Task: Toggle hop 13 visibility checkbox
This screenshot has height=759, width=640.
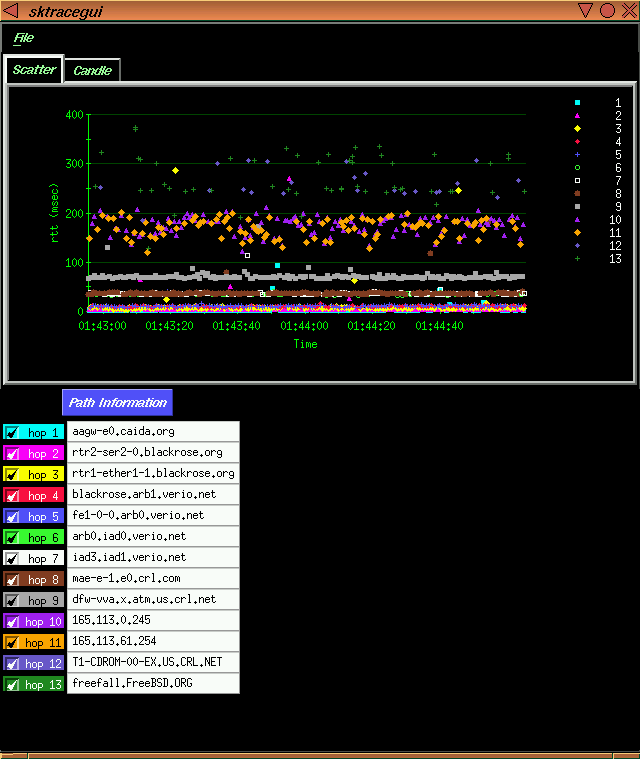Action: click(13, 684)
